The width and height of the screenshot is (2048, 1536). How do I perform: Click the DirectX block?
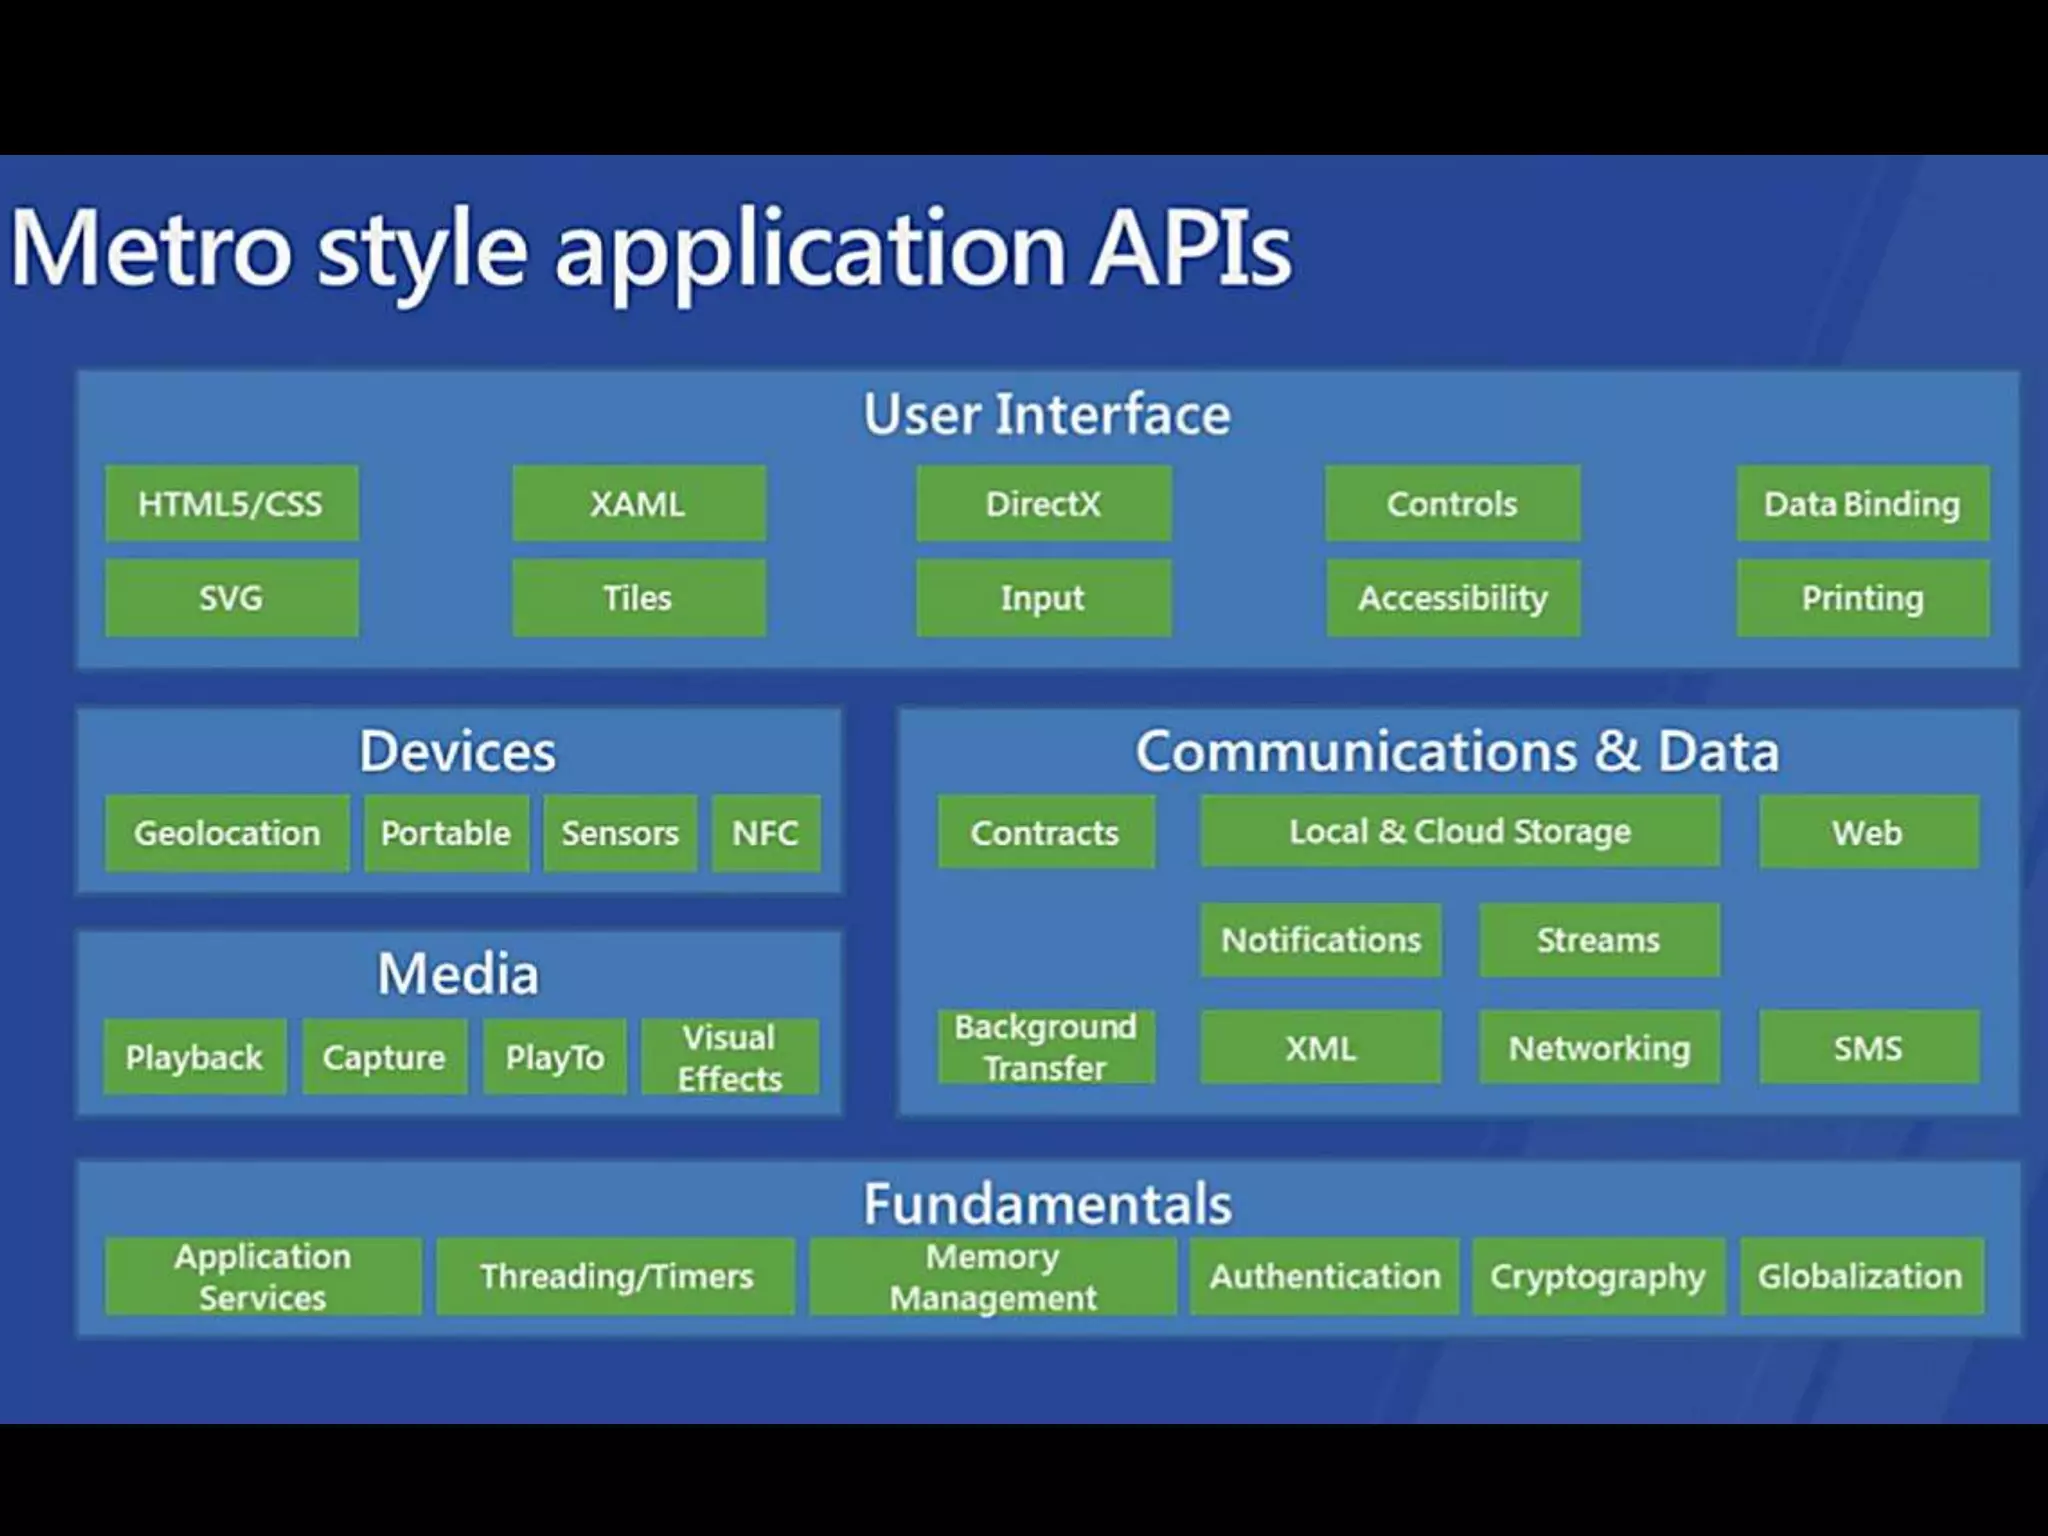coord(1043,503)
